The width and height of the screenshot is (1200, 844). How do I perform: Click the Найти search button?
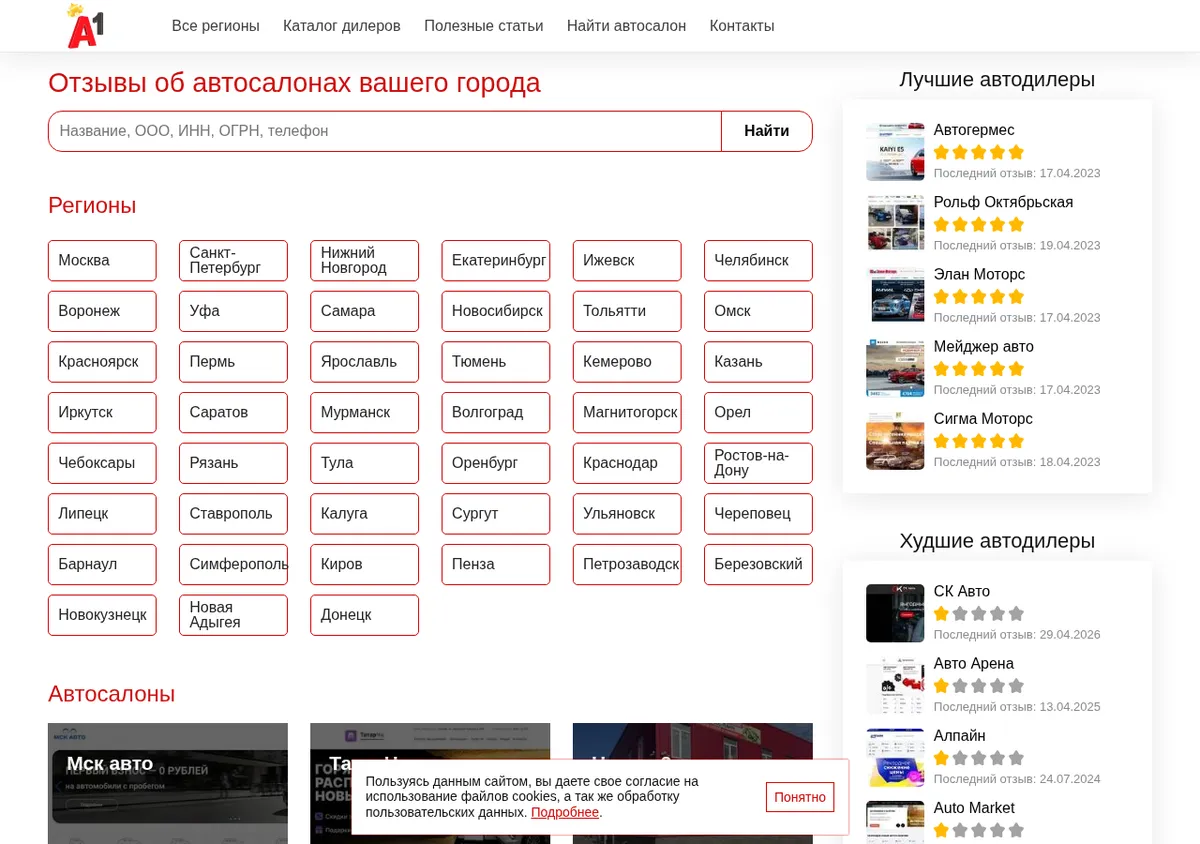pos(767,131)
